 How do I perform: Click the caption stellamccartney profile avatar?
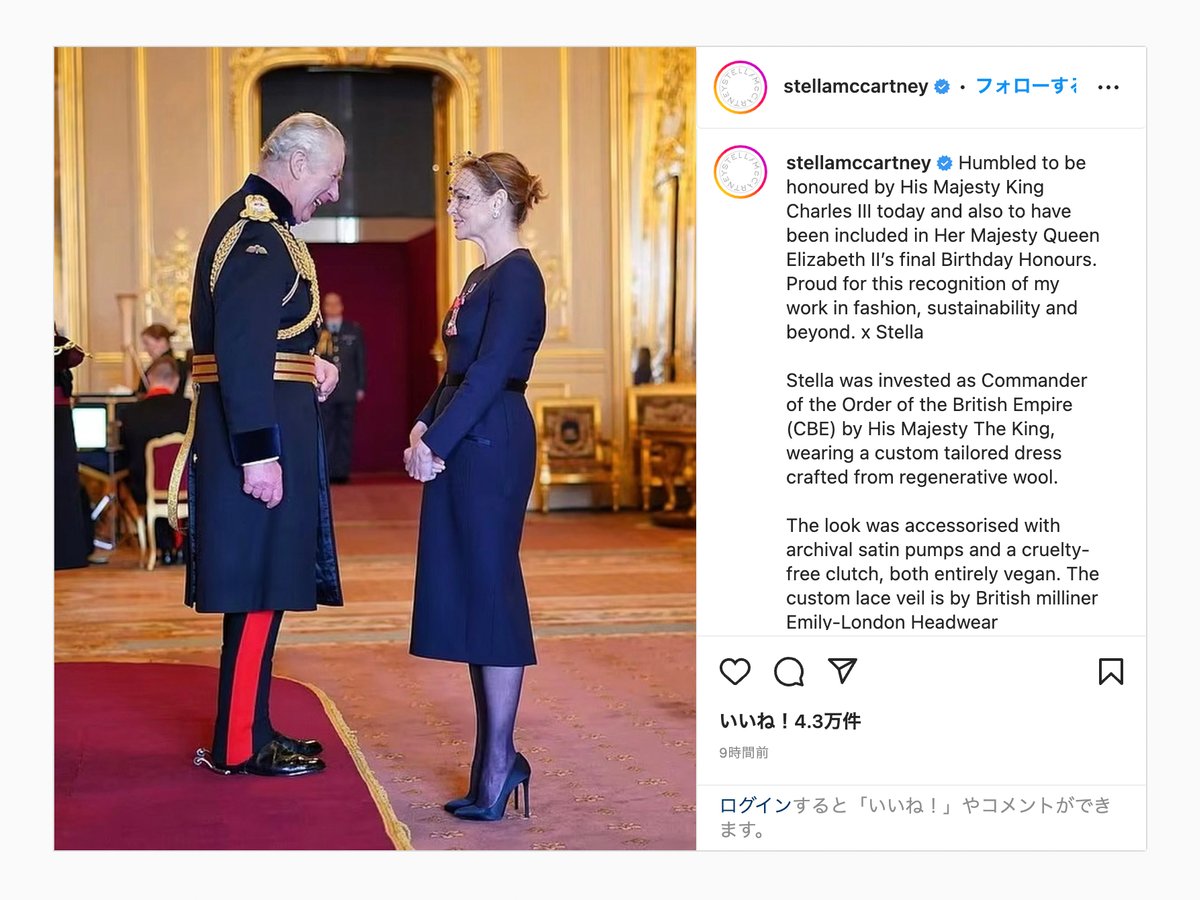pos(740,172)
